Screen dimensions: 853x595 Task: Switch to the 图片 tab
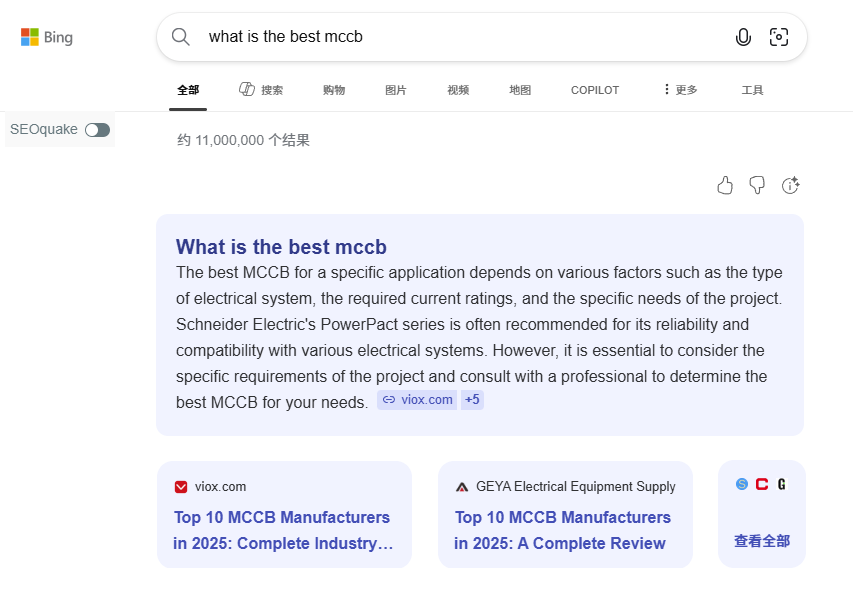(x=396, y=90)
